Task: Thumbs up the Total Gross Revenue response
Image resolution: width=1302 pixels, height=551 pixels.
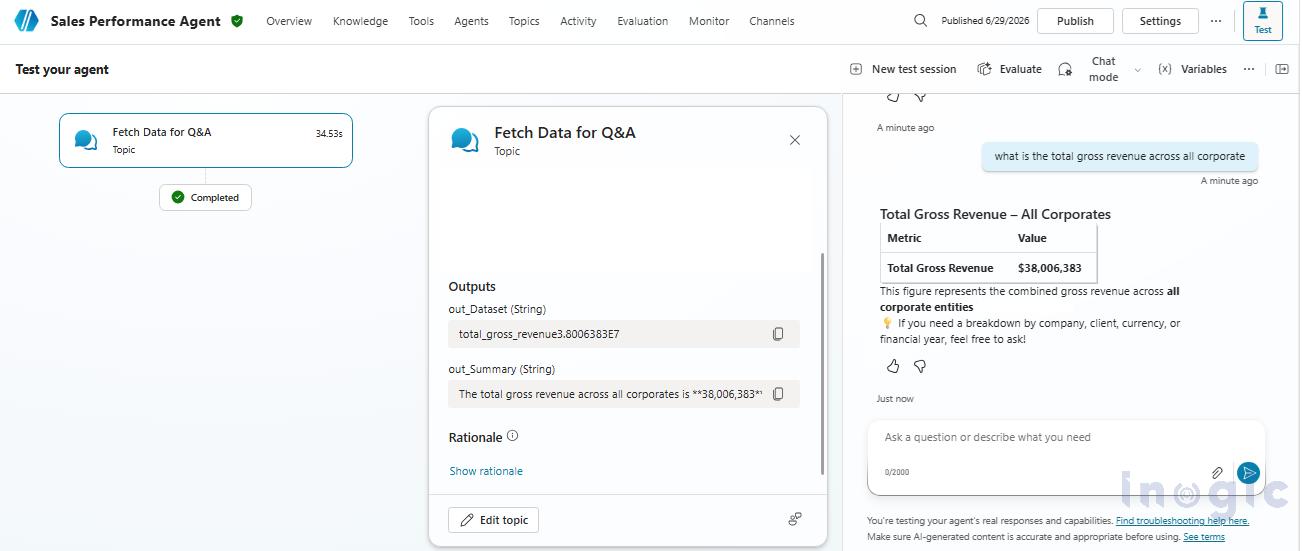Action: pos(893,366)
